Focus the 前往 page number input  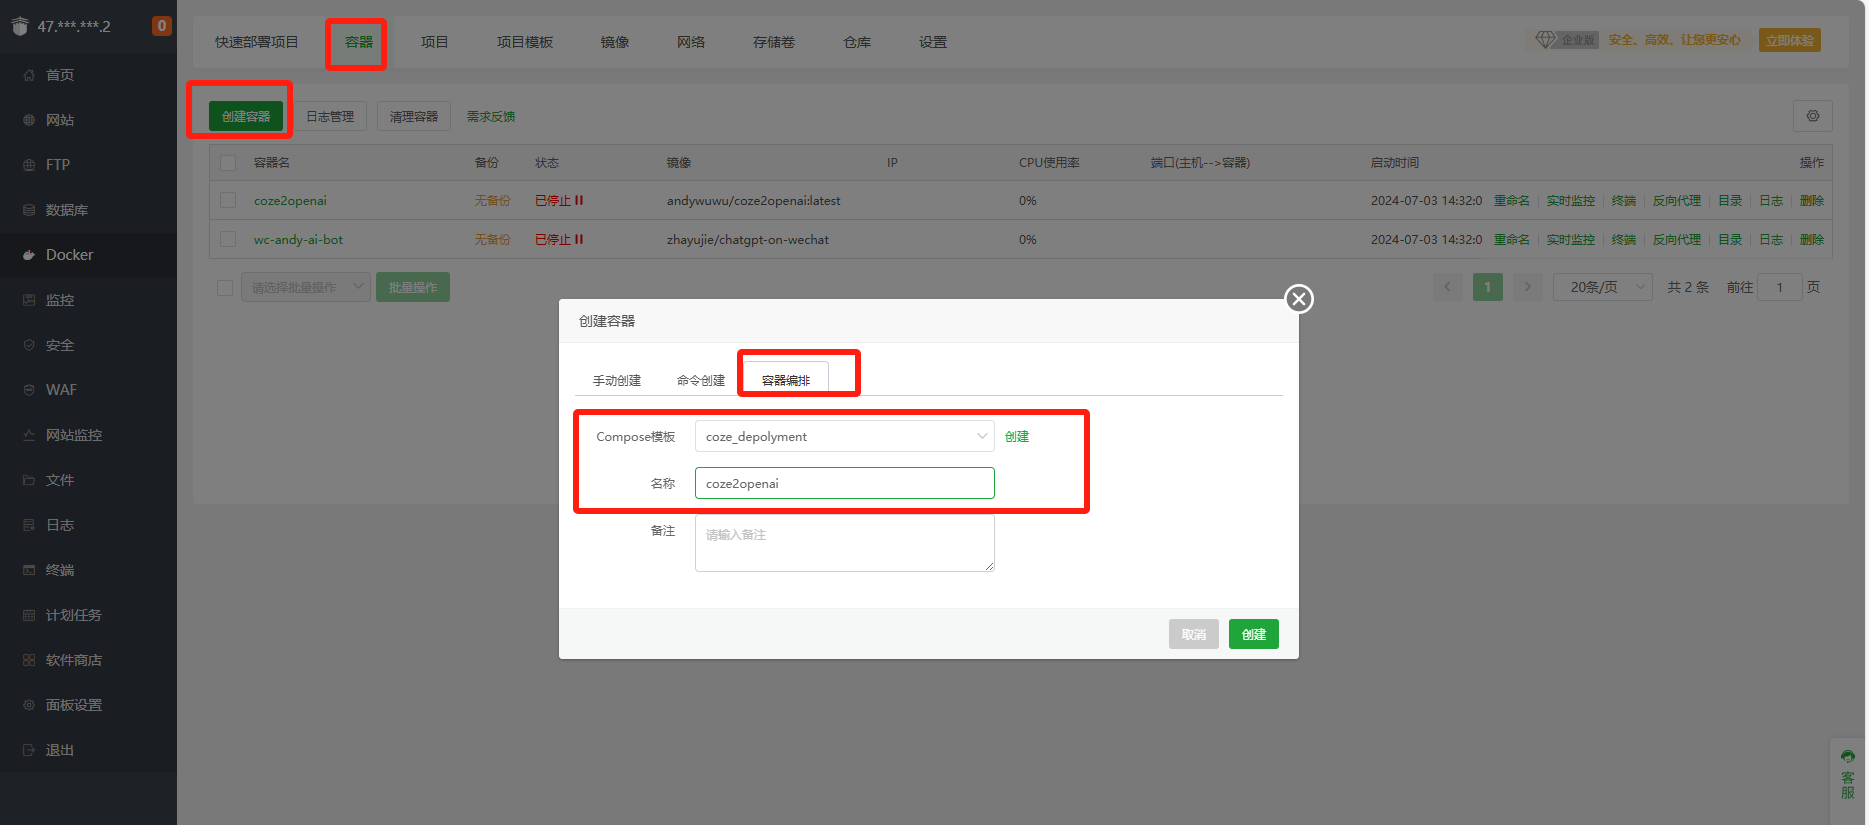pyautogui.click(x=1780, y=287)
